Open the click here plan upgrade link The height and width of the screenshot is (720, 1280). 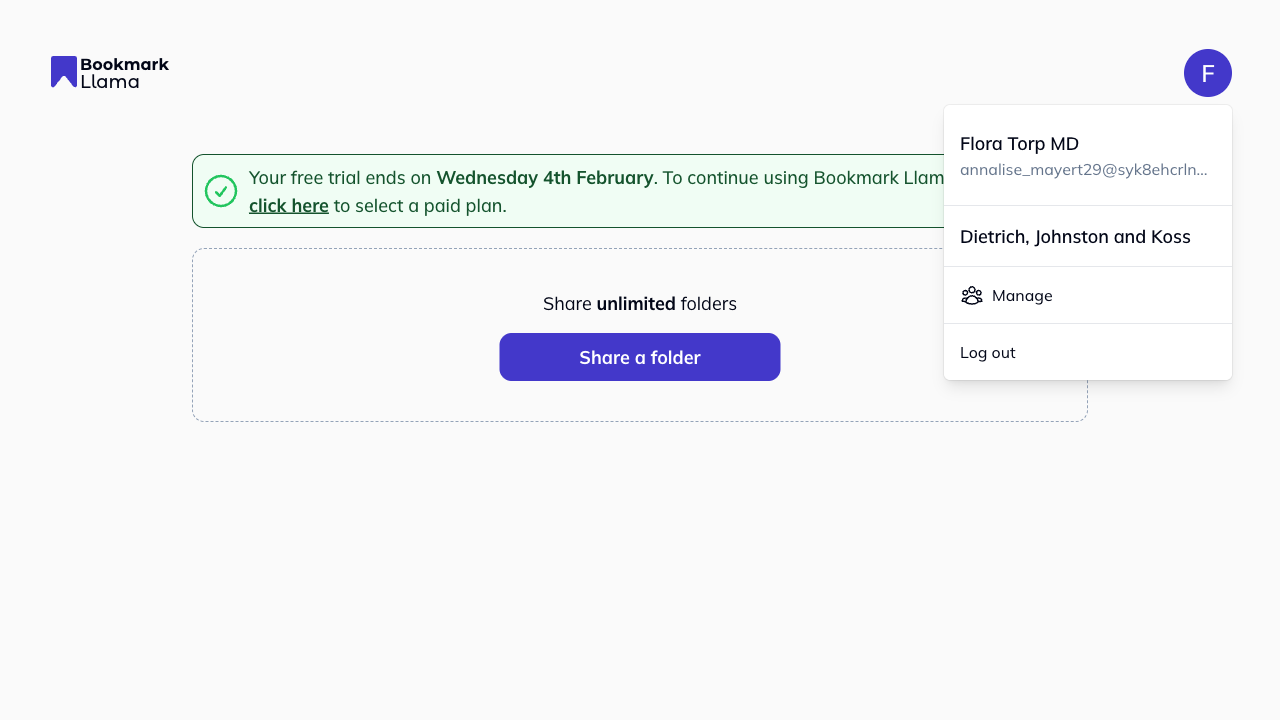click(x=288, y=205)
